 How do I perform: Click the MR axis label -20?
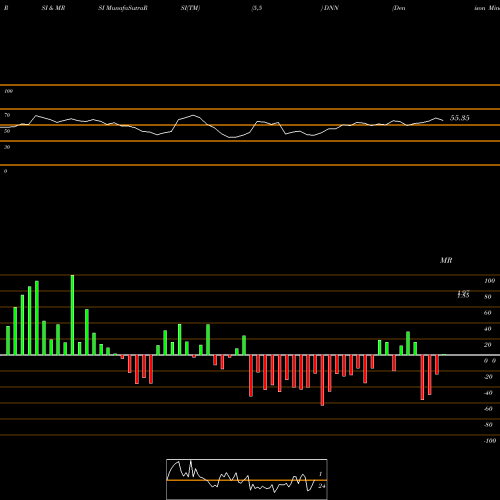click(488, 377)
